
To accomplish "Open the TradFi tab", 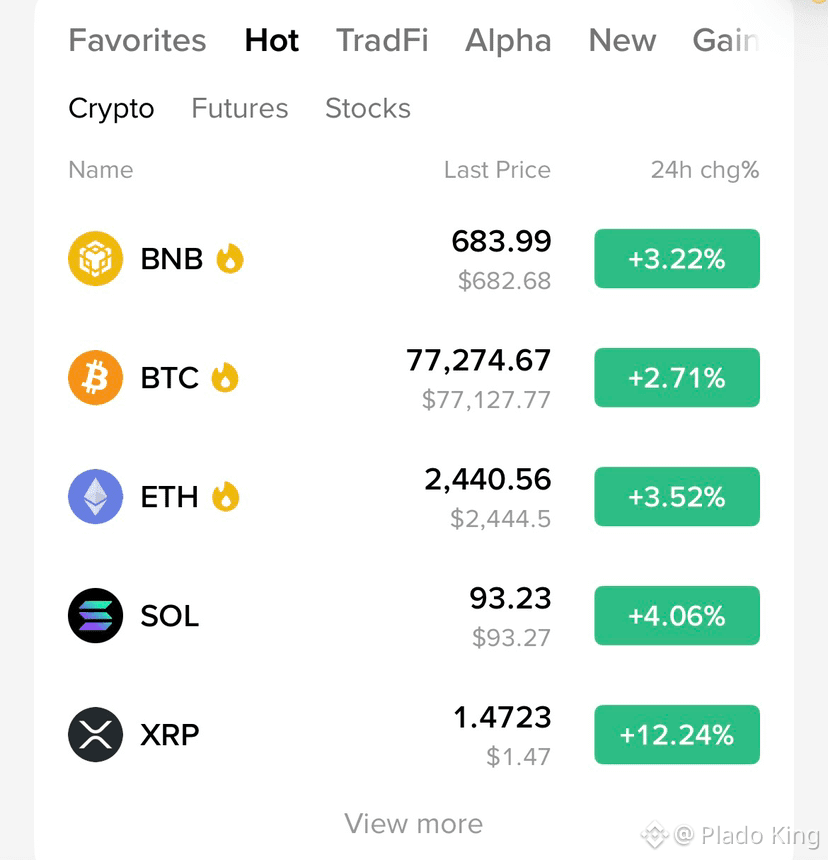I will [382, 41].
